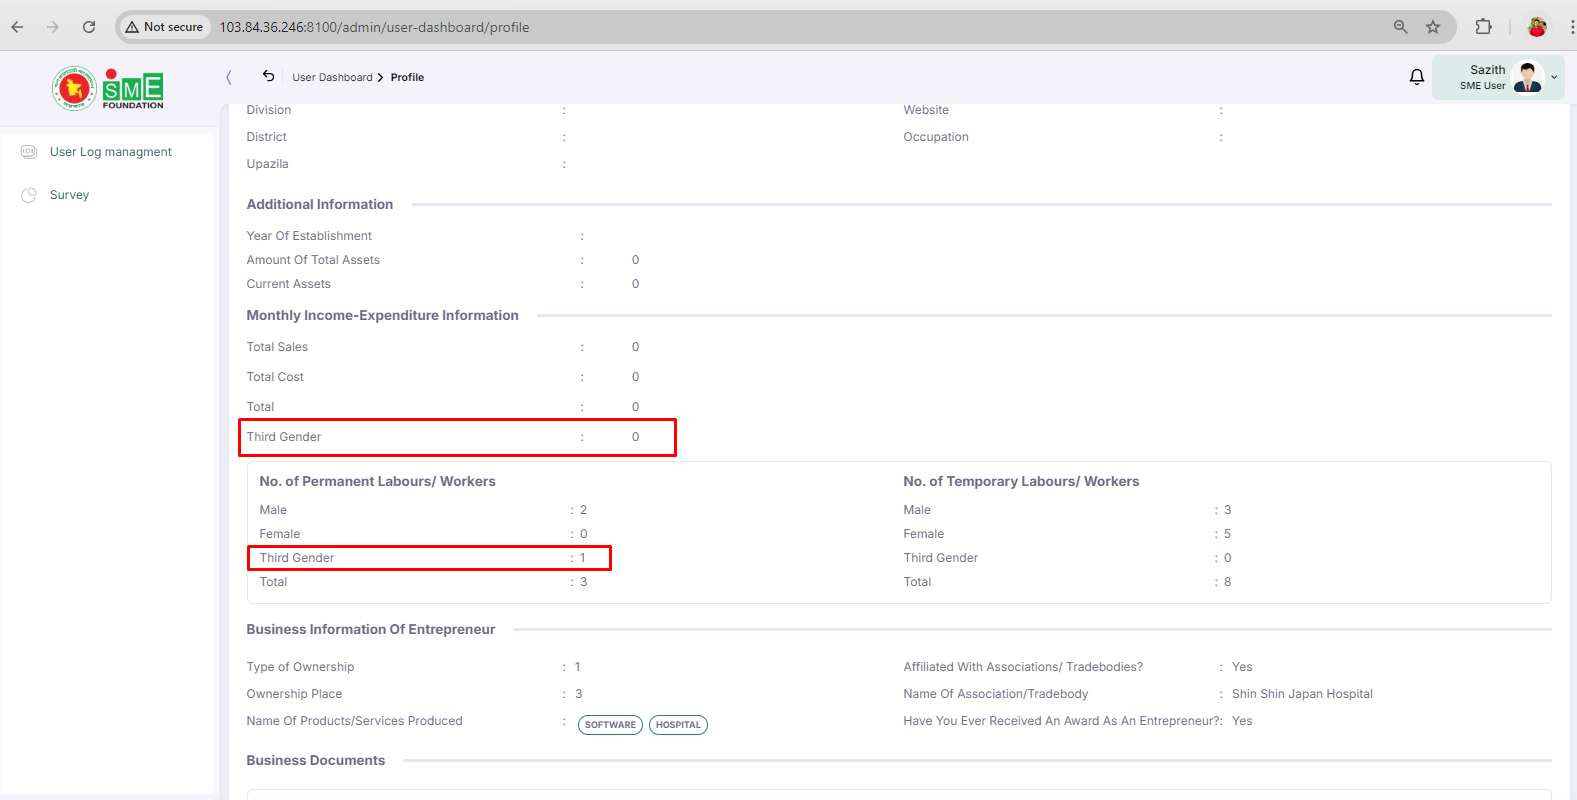Screen dimensions: 1577x800
Task: Click the Sazith user avatar picture
Action: (1528, 77)
